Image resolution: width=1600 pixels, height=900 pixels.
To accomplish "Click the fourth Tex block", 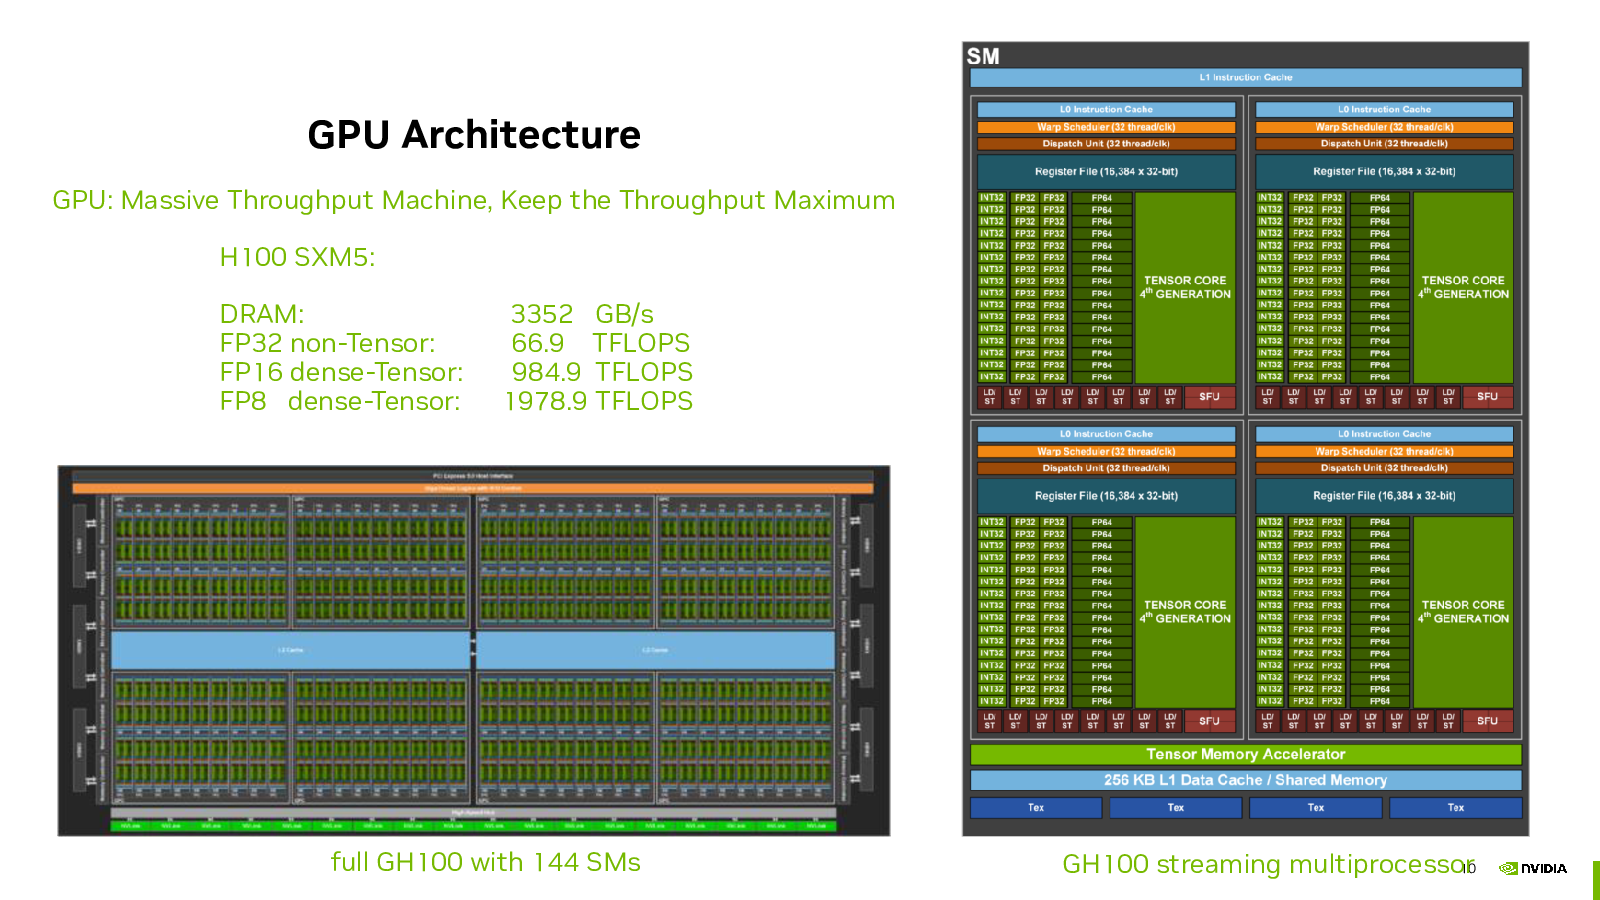I will pyautogui.click(x=1456, y=808).
